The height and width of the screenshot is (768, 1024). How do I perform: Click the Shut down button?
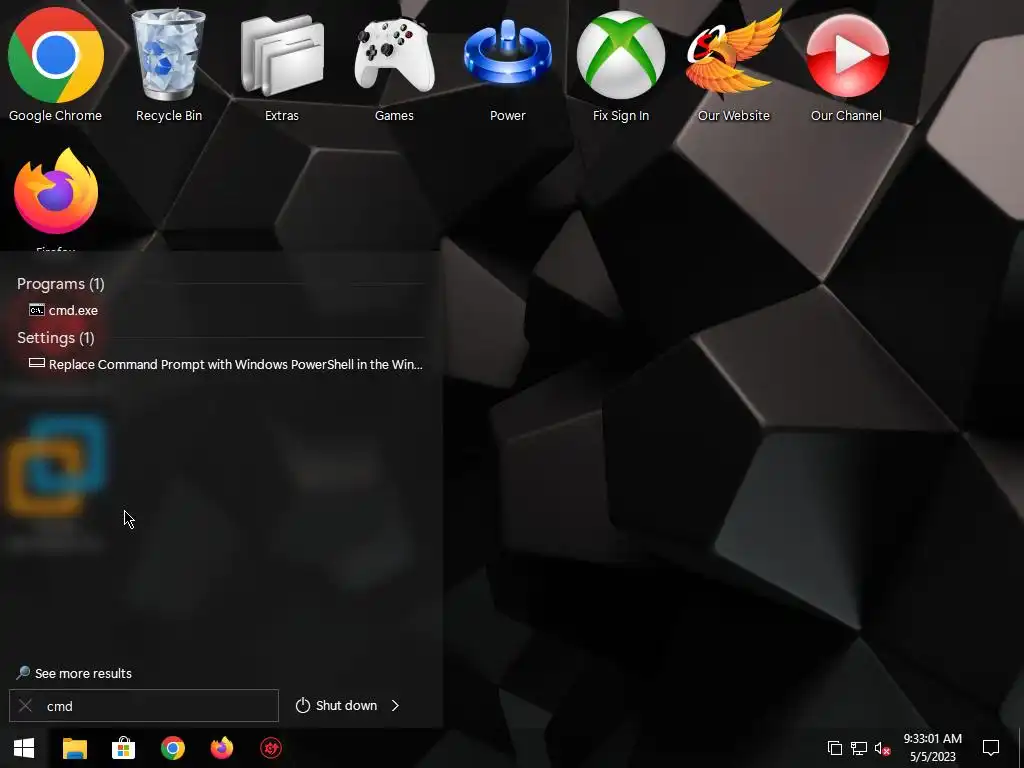(336, 706)
